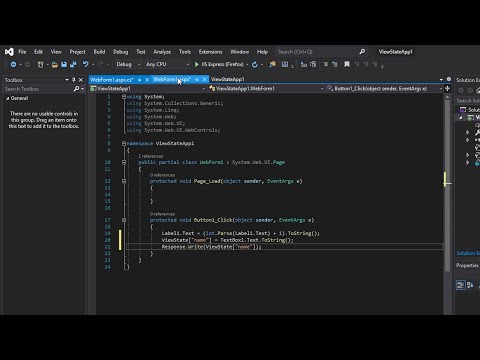Open the Window menu
480x360 pixels.
click(x=239, y=52)
